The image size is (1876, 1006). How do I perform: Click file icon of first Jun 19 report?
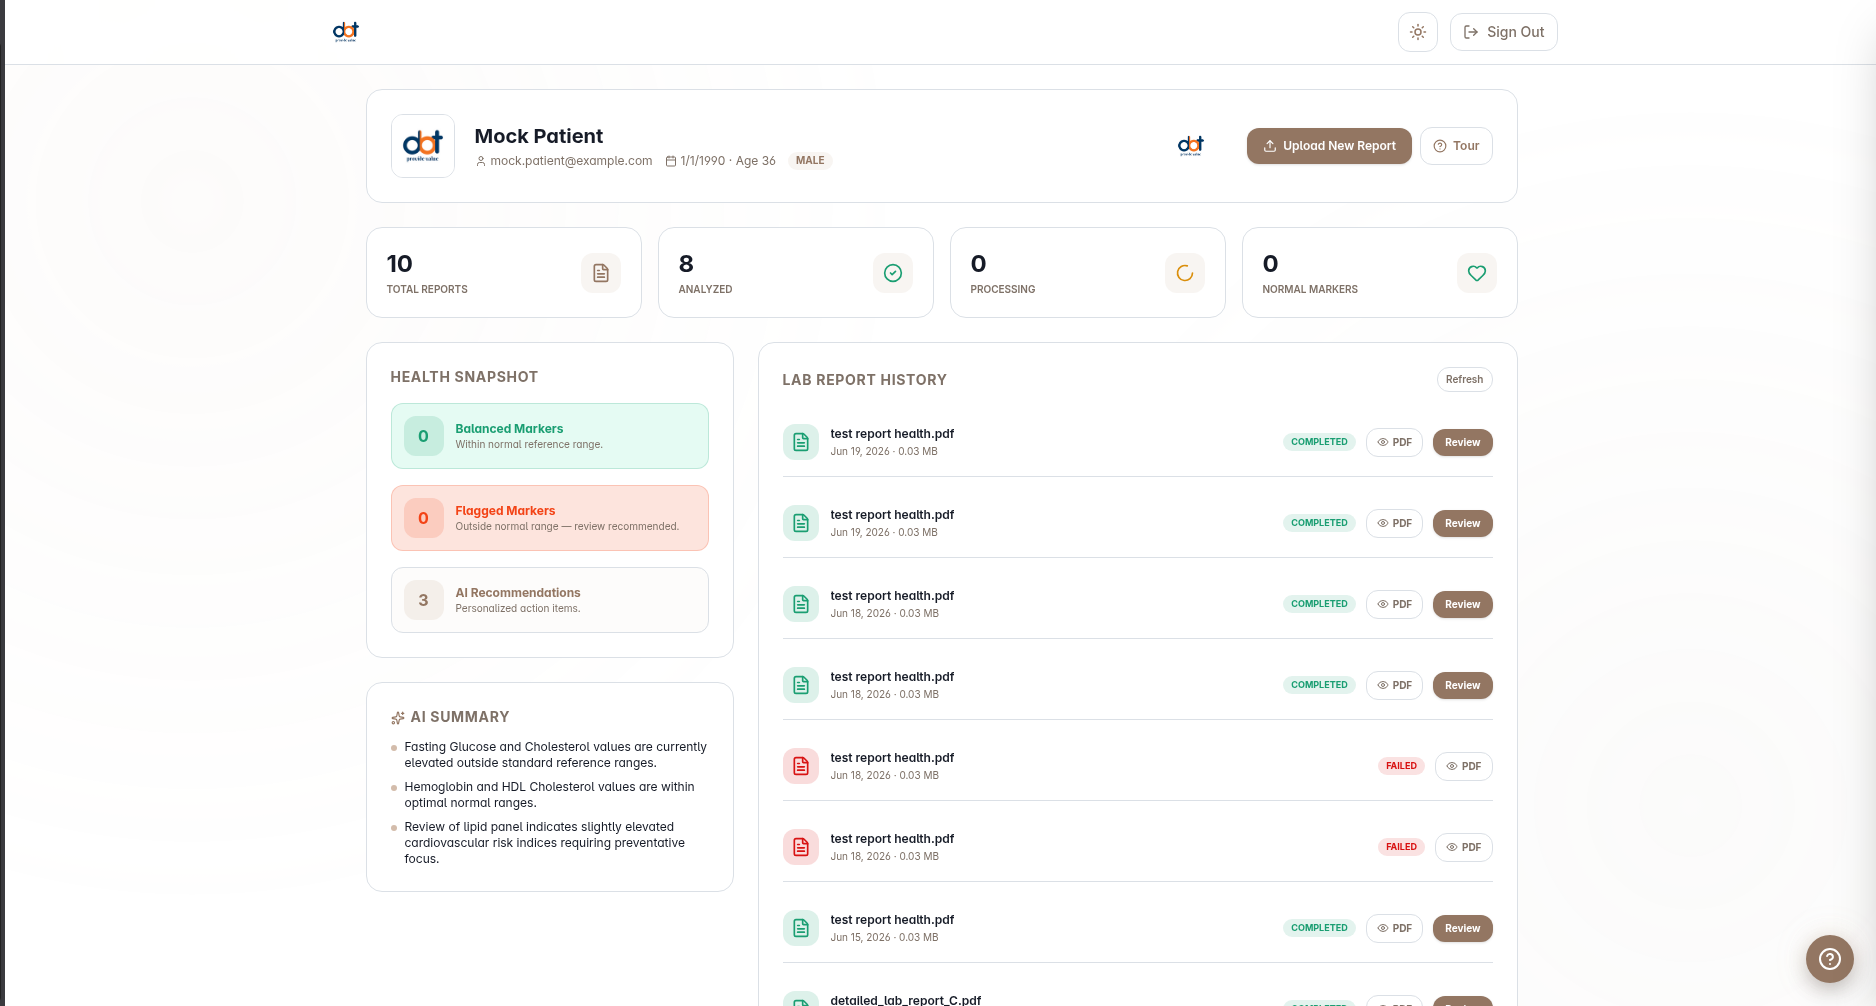801,442
